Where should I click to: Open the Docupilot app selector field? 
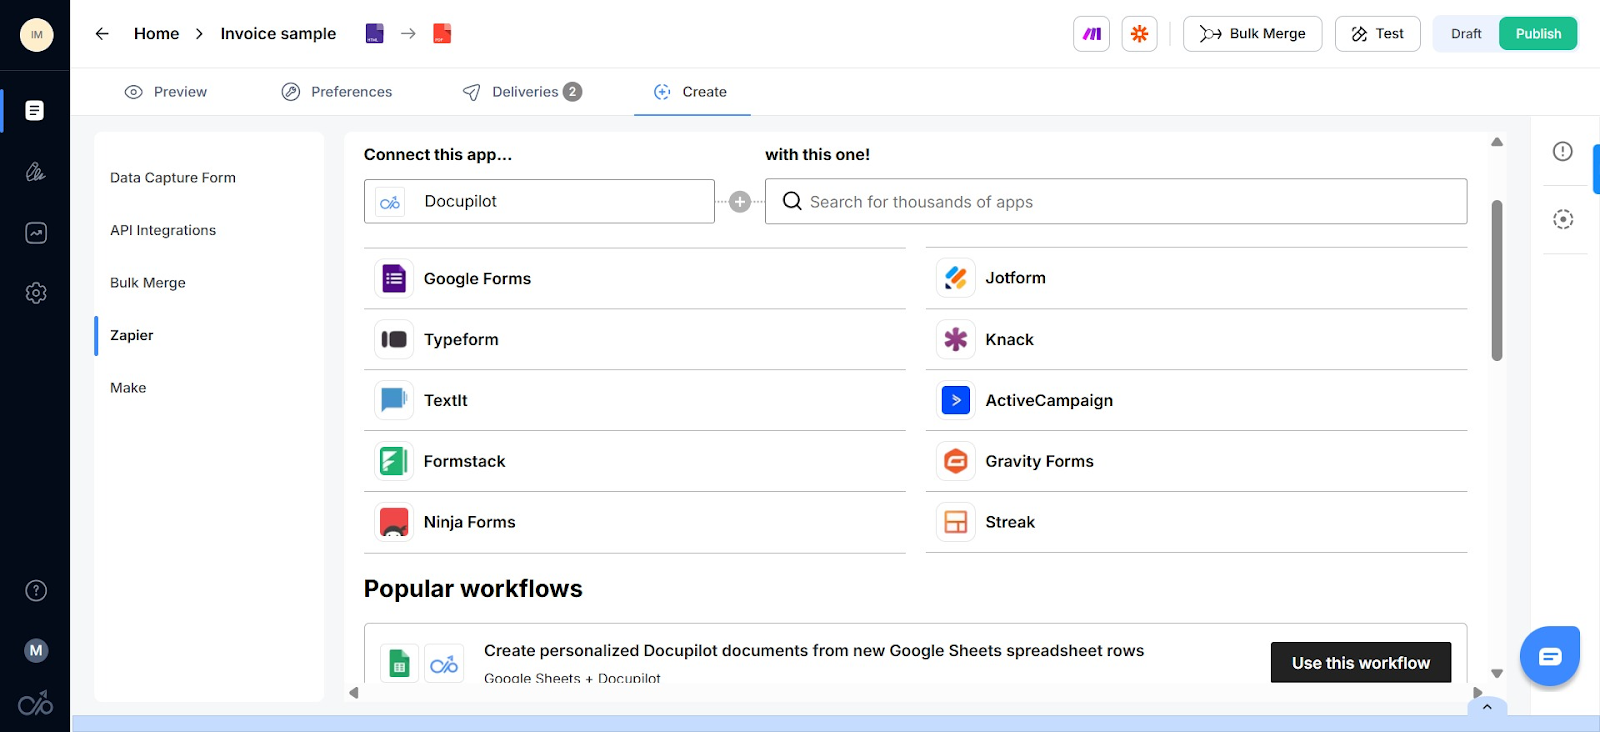539,202
